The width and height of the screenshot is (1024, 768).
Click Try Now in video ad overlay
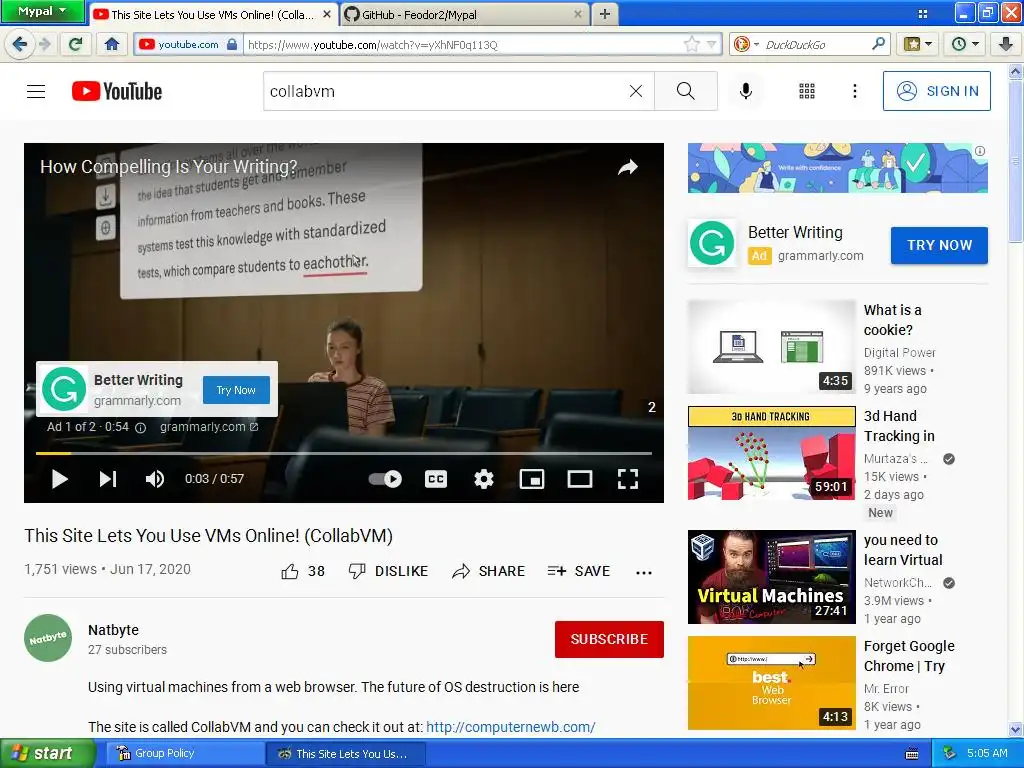(236, 390)
